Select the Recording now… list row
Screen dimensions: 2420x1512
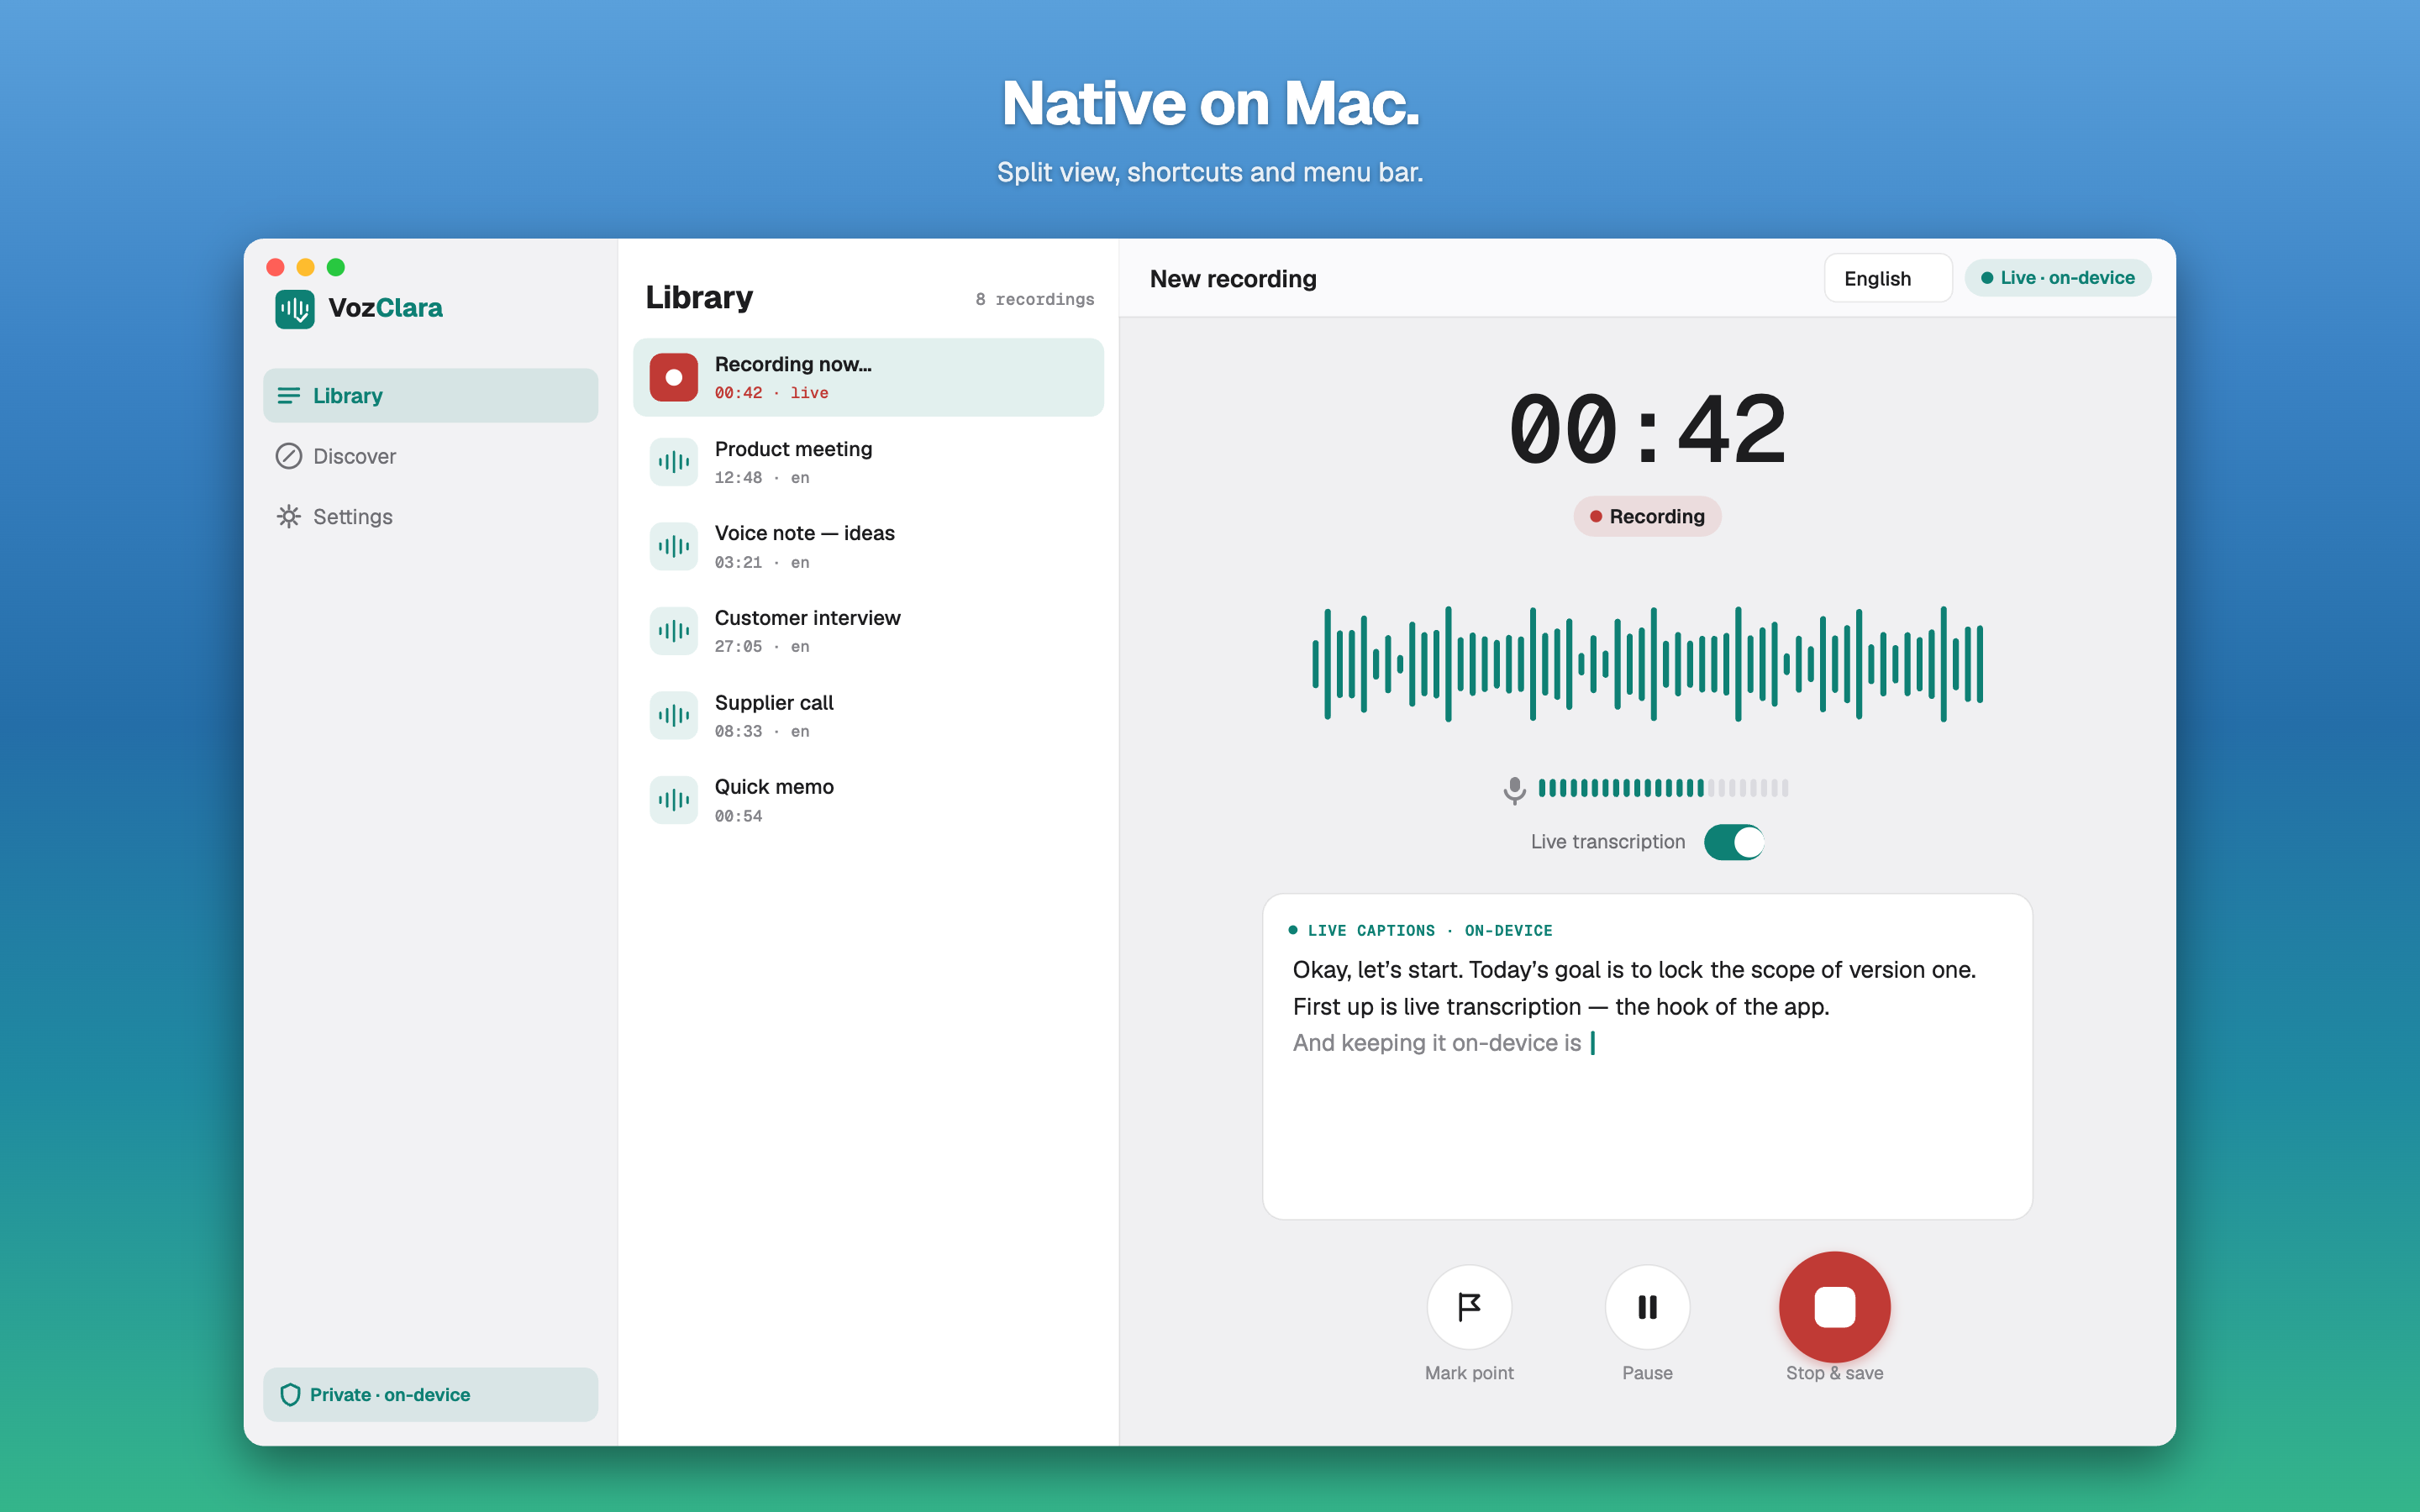point(868,378)
